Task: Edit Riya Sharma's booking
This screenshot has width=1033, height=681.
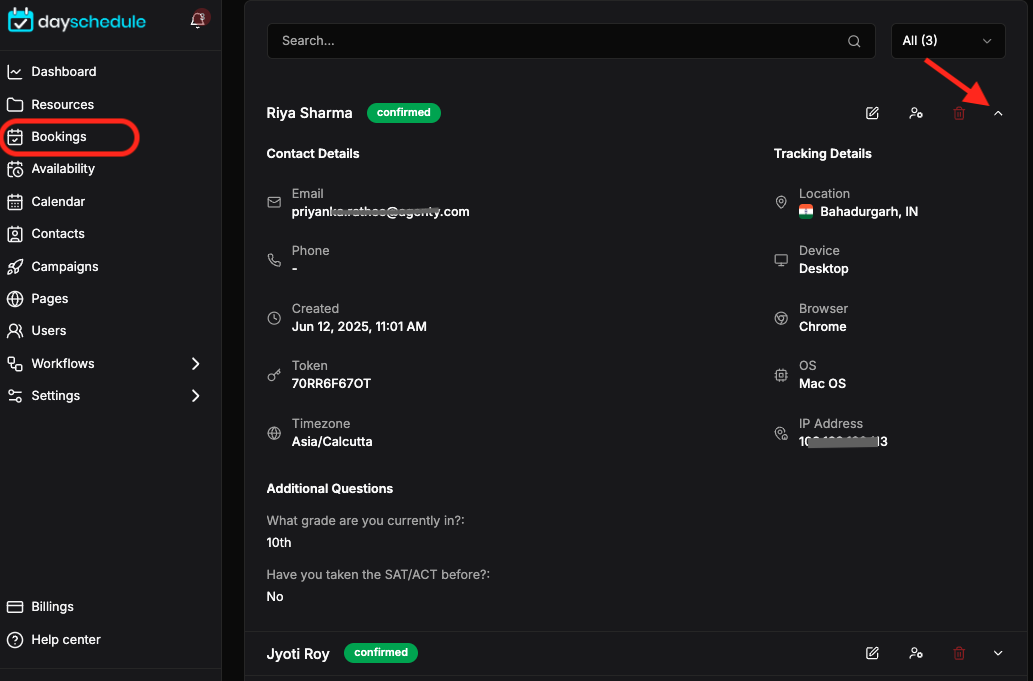Action: (872, 113)
